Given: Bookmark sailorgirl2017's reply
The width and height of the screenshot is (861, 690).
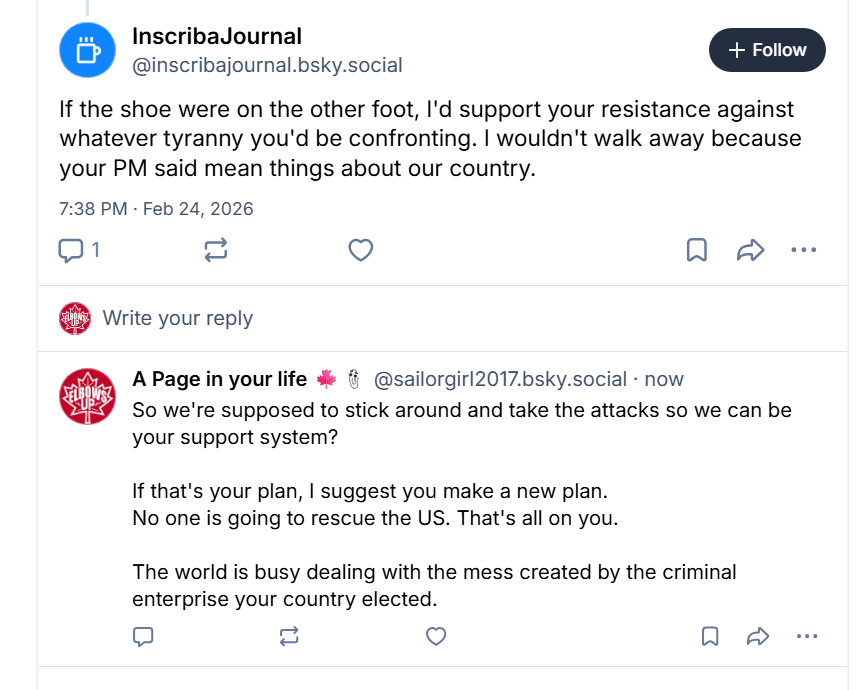Looking at the screenshot, I should [710, 636].
